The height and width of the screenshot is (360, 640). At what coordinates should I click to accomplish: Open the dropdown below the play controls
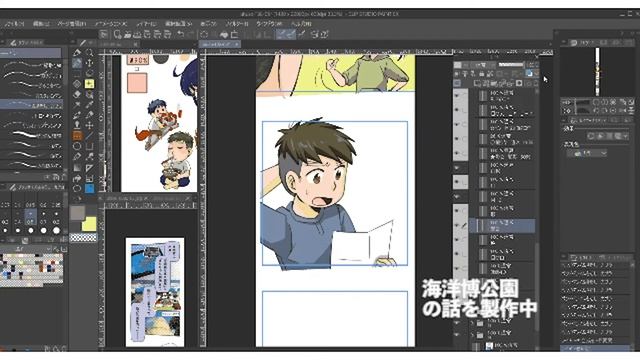point(587,153)
